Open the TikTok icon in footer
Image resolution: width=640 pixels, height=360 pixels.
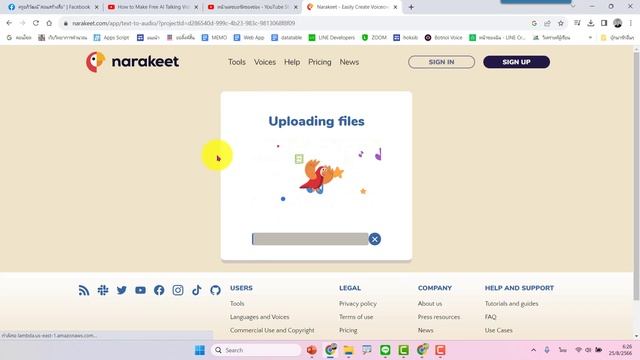coord(197,290)
